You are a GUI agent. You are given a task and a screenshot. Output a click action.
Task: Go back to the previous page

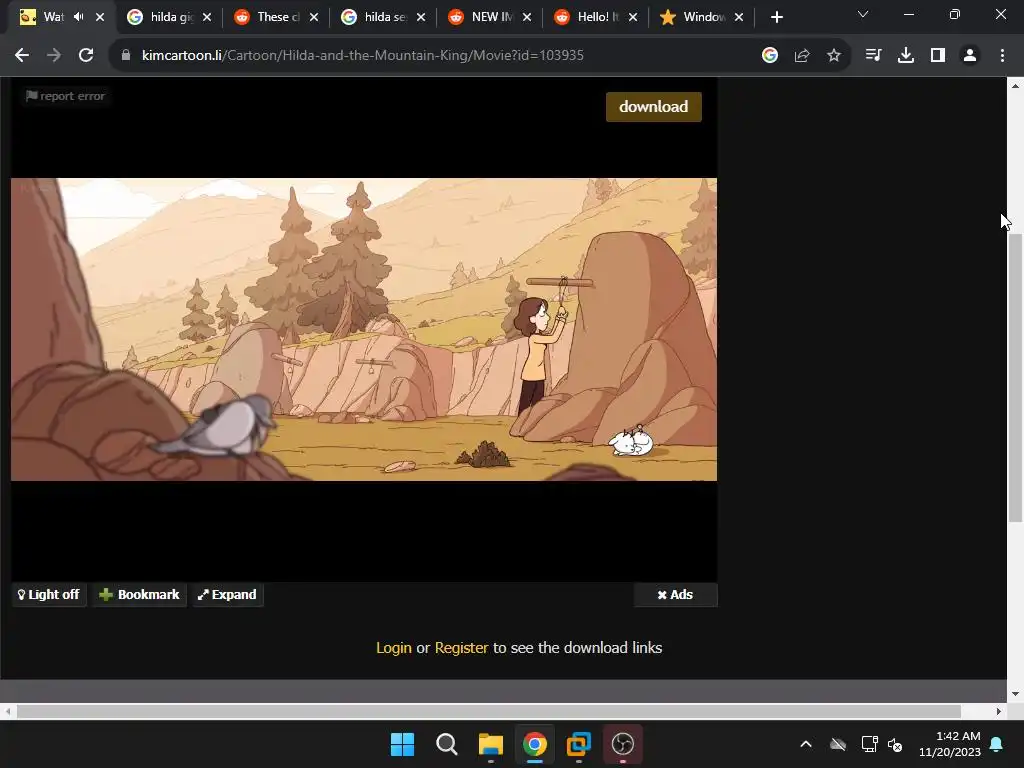(x=22, y=56)
